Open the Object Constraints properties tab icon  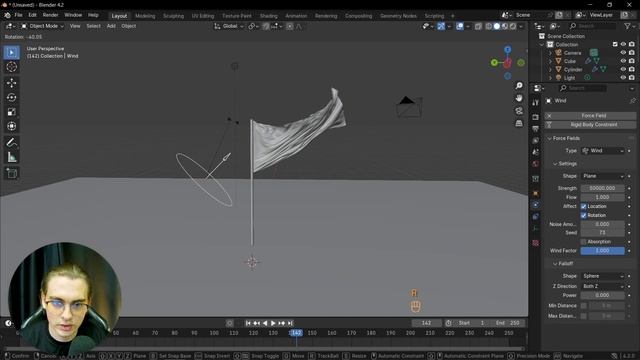[536, 217]
